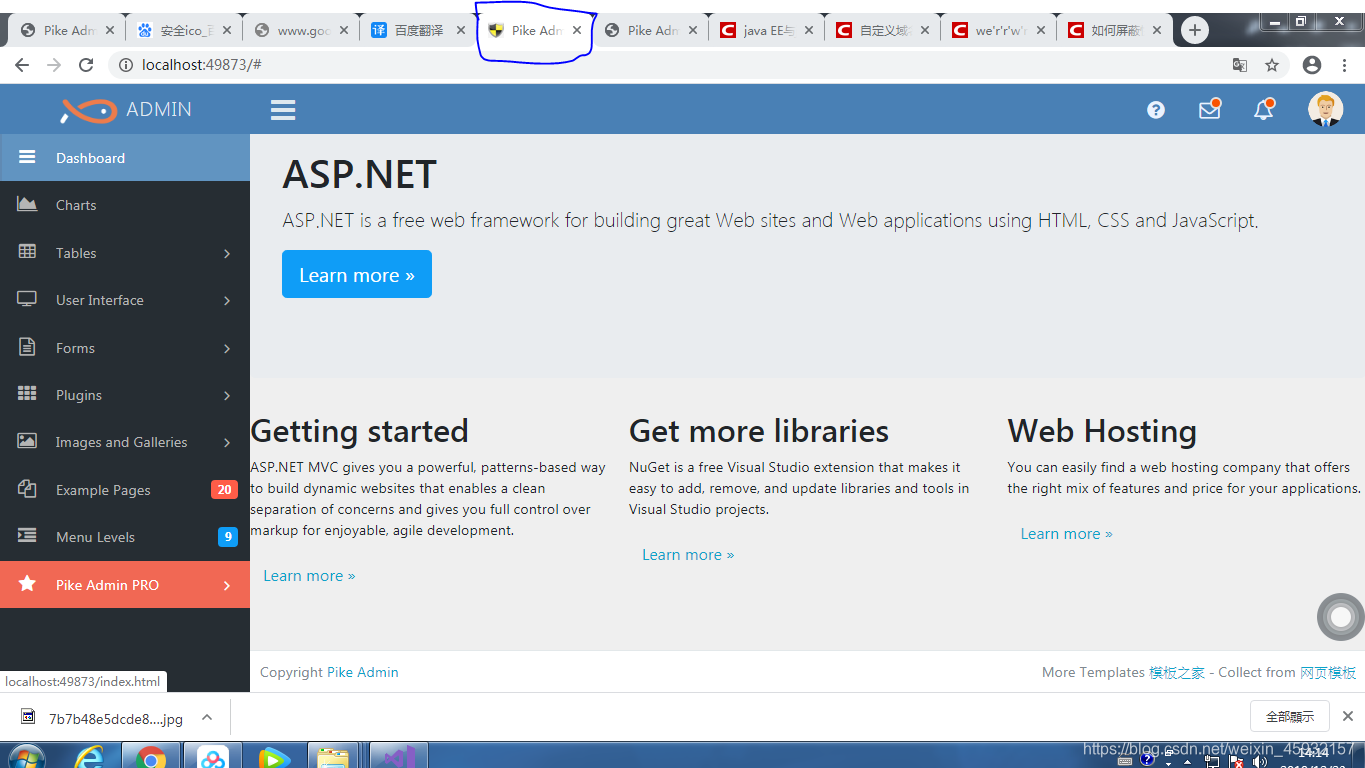This screenshot has width=1365, height=768.
Task: Click the Menu Levels indent icon
Action: pyautogui.click(x=27, y=536)
